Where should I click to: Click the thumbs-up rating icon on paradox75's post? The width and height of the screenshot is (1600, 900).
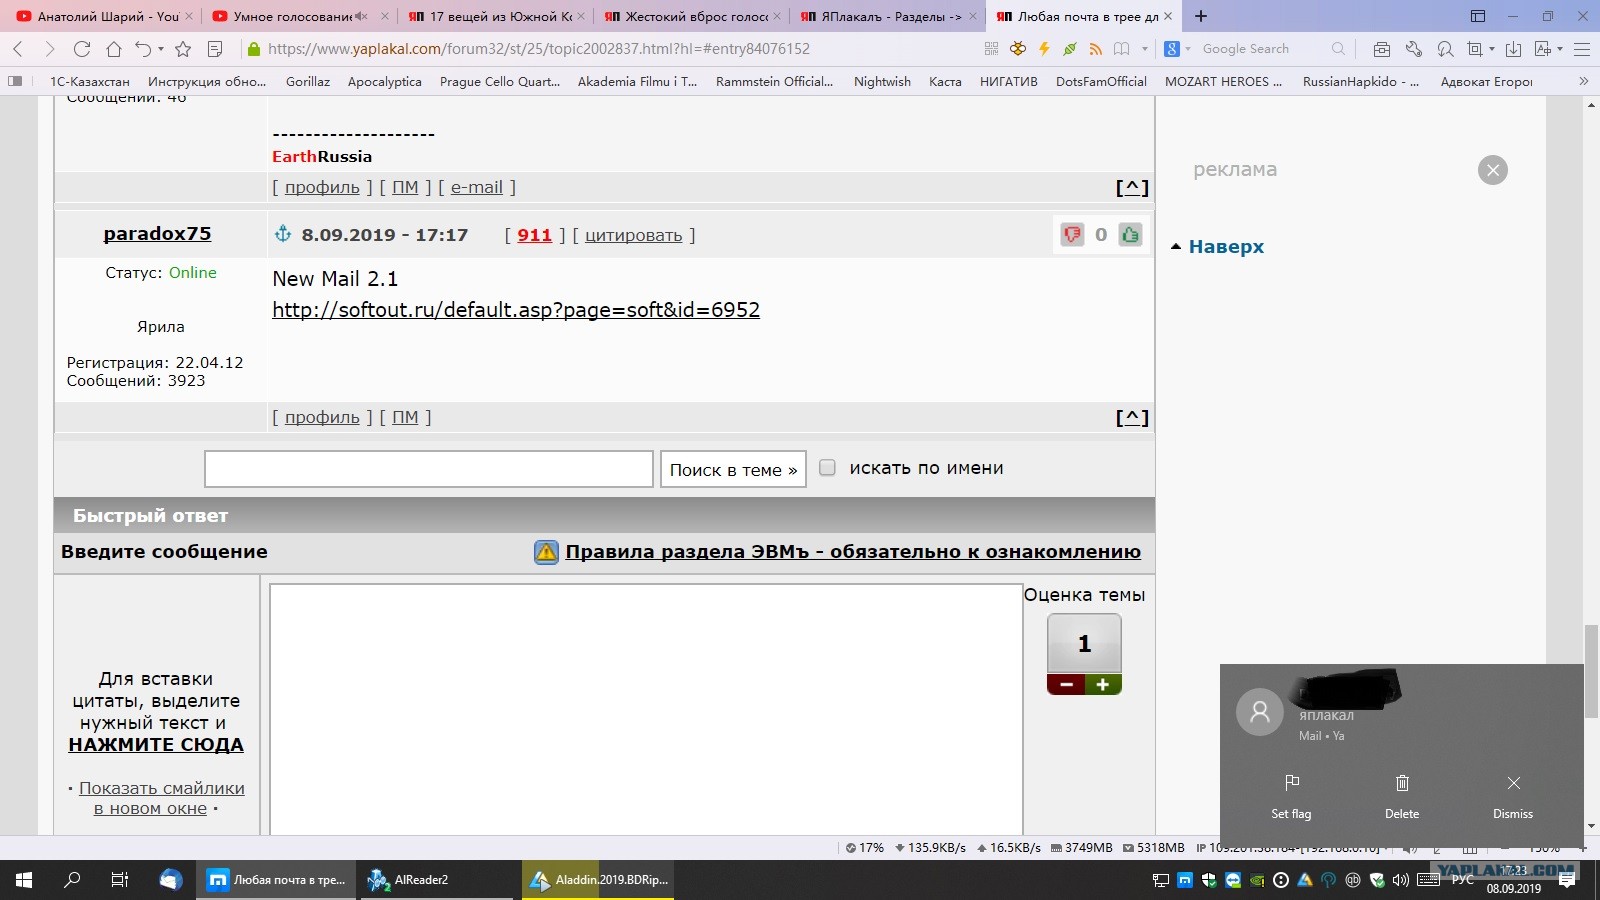tap(1130, 234)
